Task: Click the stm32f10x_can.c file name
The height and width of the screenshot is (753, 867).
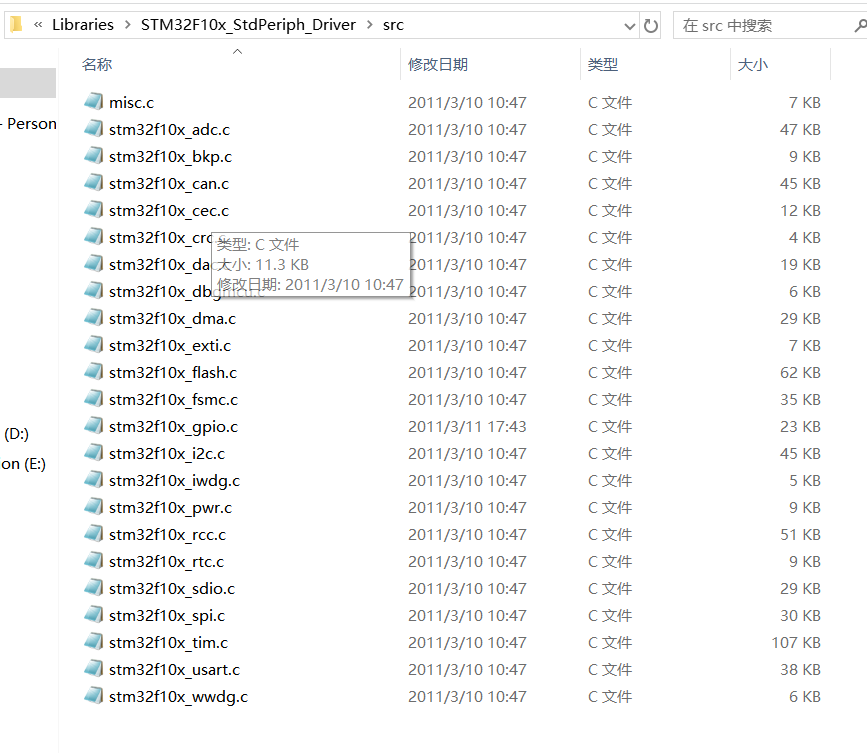Action: coord(169,184)
